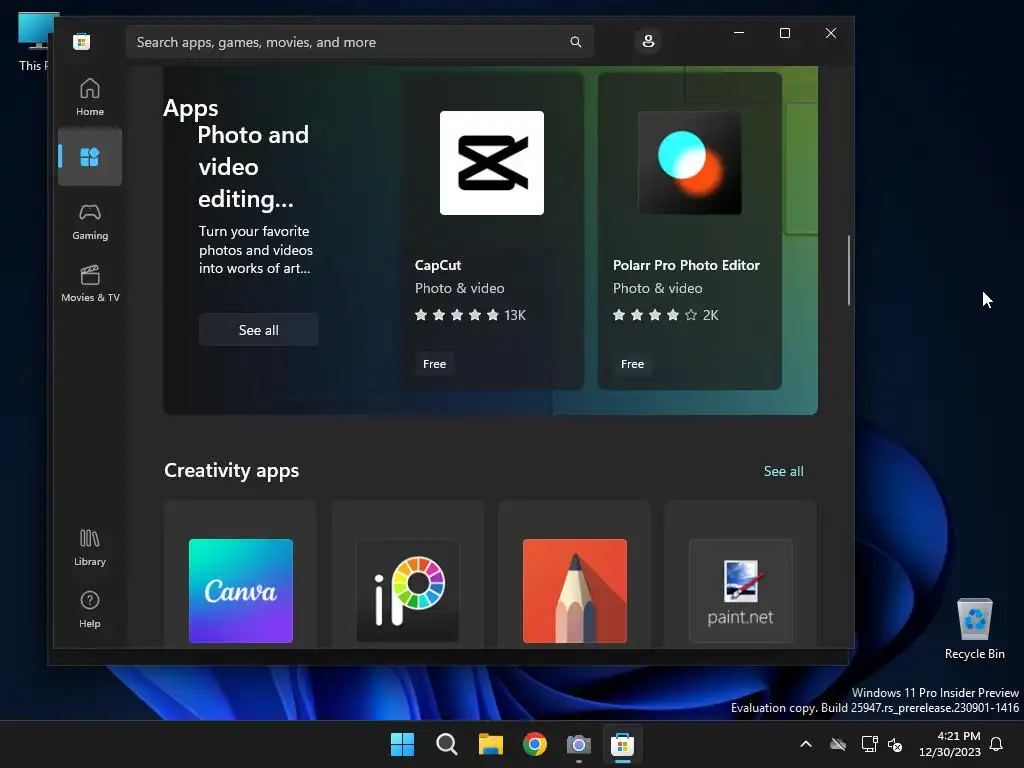Select the Apps section in sidebar
This screenshot has width=1024, height=768.
click(90, 157)
